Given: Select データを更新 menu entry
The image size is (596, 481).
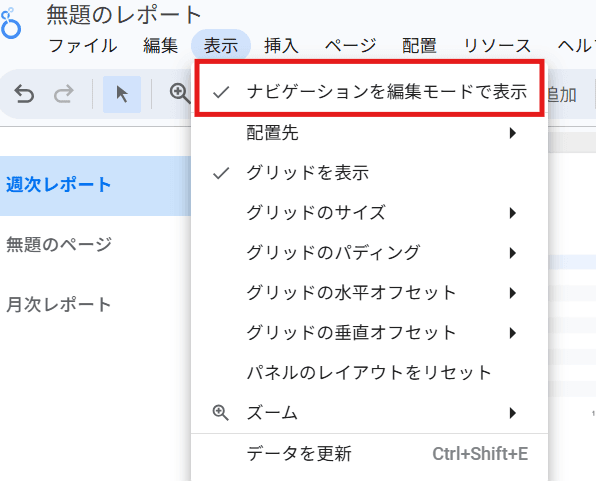Looking at the screenshot, I should point(369,454).
